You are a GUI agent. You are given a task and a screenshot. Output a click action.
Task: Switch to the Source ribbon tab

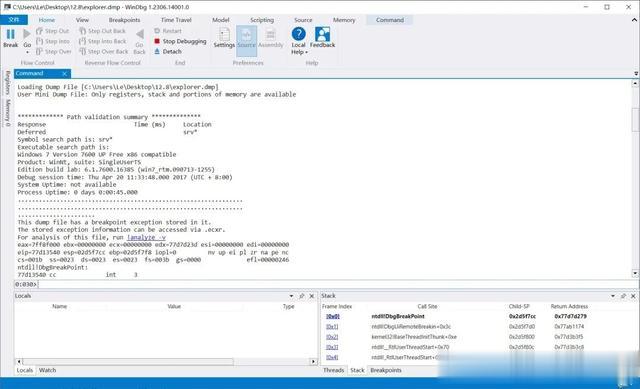[x=303, y=20]
